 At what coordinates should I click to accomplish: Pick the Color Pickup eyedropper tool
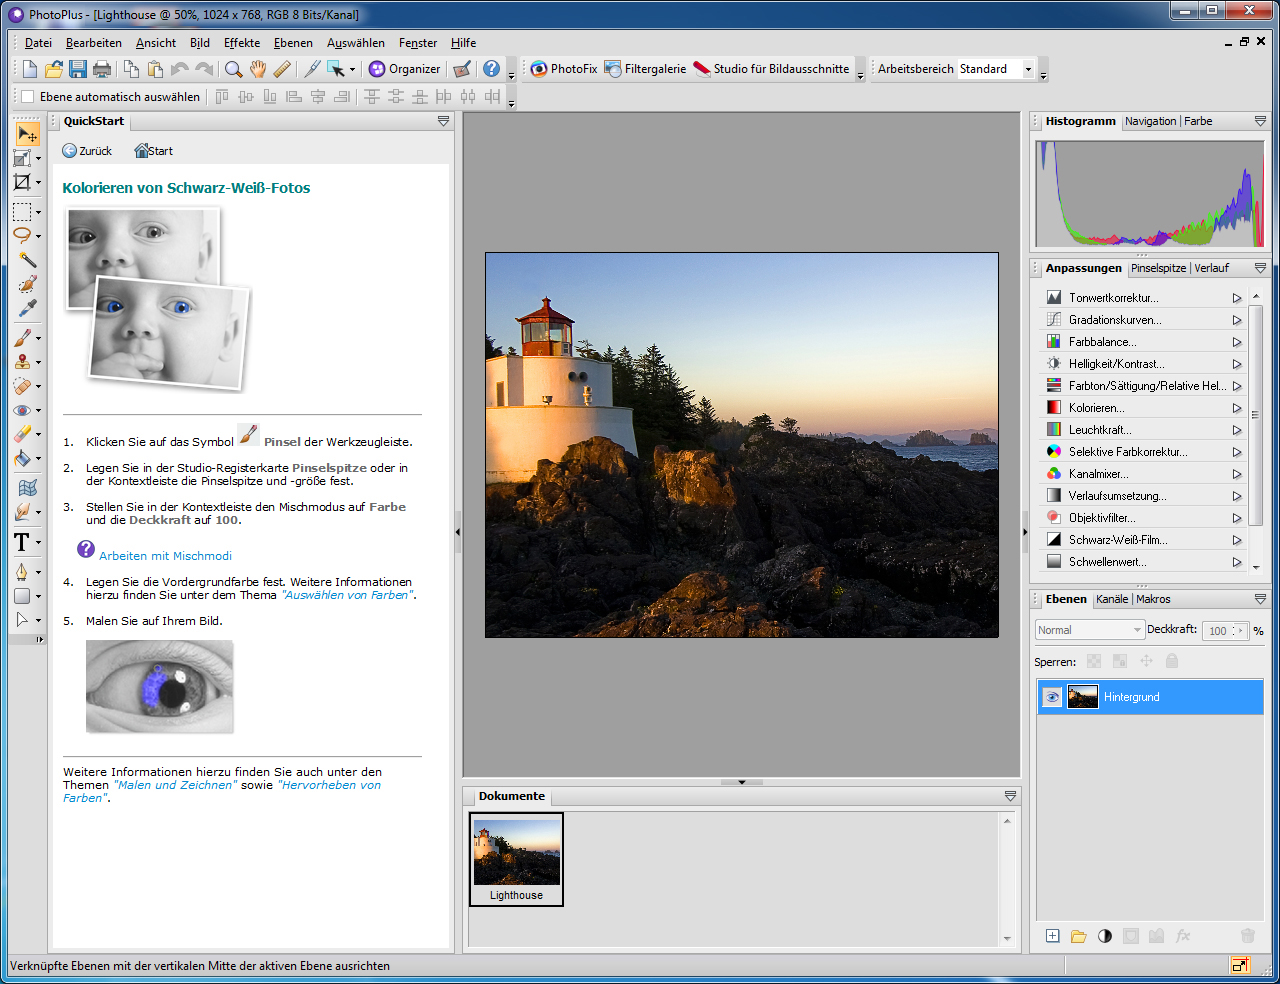[27, 308]
